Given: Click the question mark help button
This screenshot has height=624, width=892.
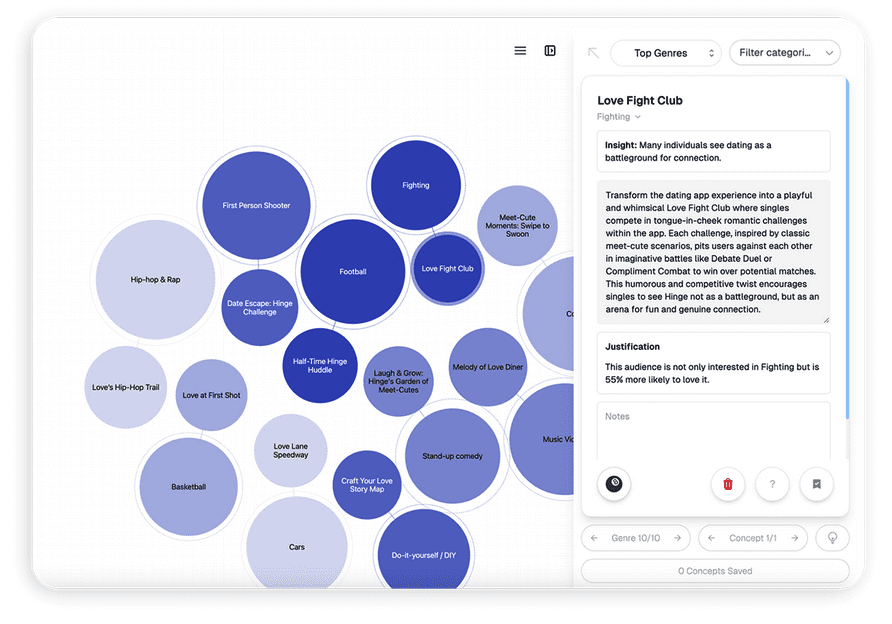Looking at the screenshot, I should [772, 484].
